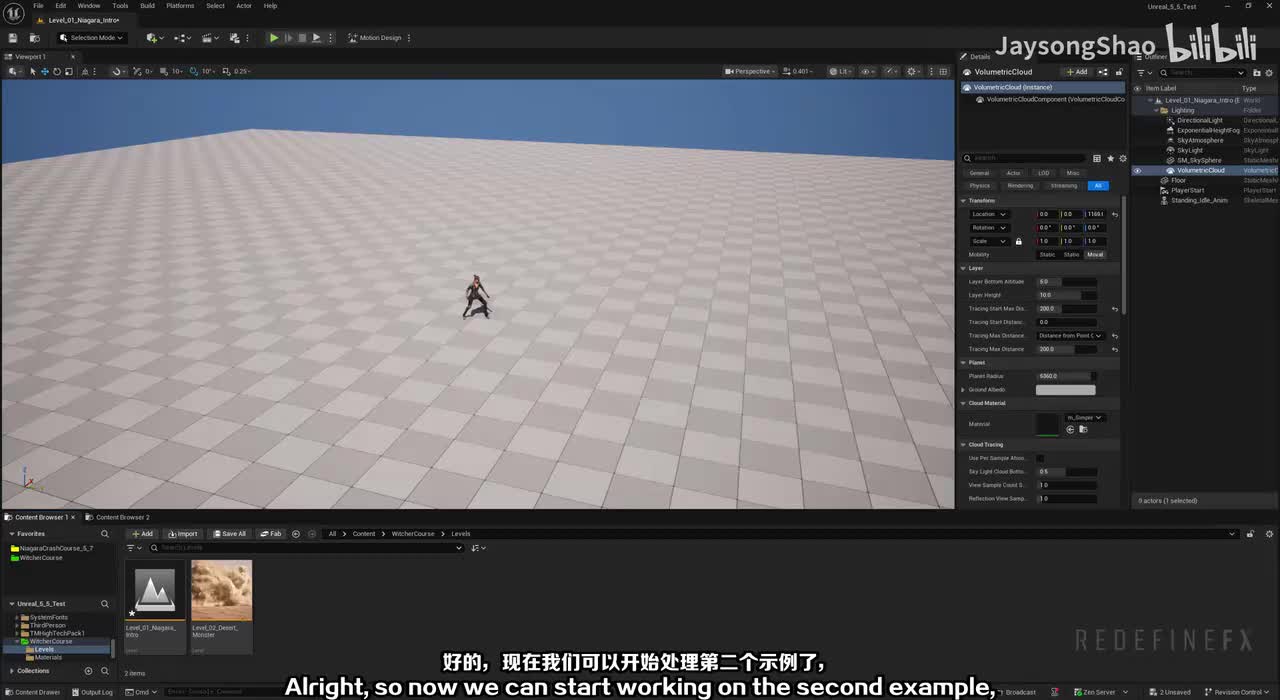Open the File menu

tap(38, 5)
